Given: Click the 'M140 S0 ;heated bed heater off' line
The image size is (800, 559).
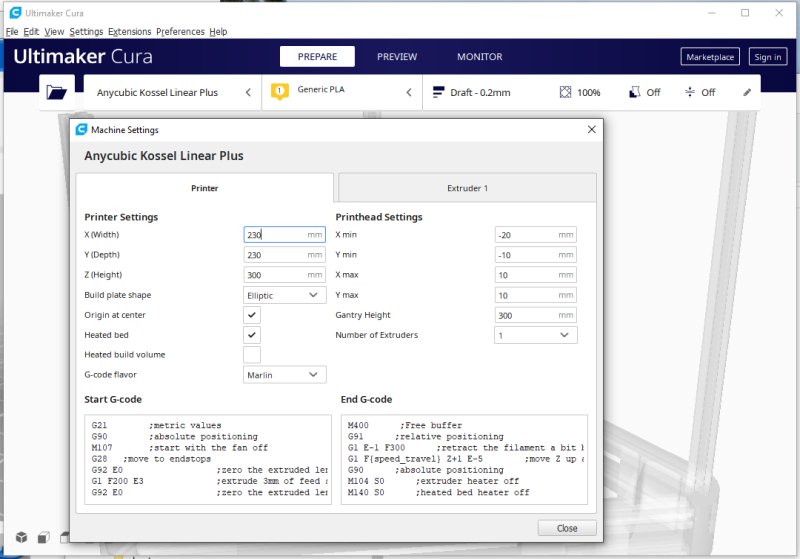Looking at the screenshot, I should coord(438,492).
